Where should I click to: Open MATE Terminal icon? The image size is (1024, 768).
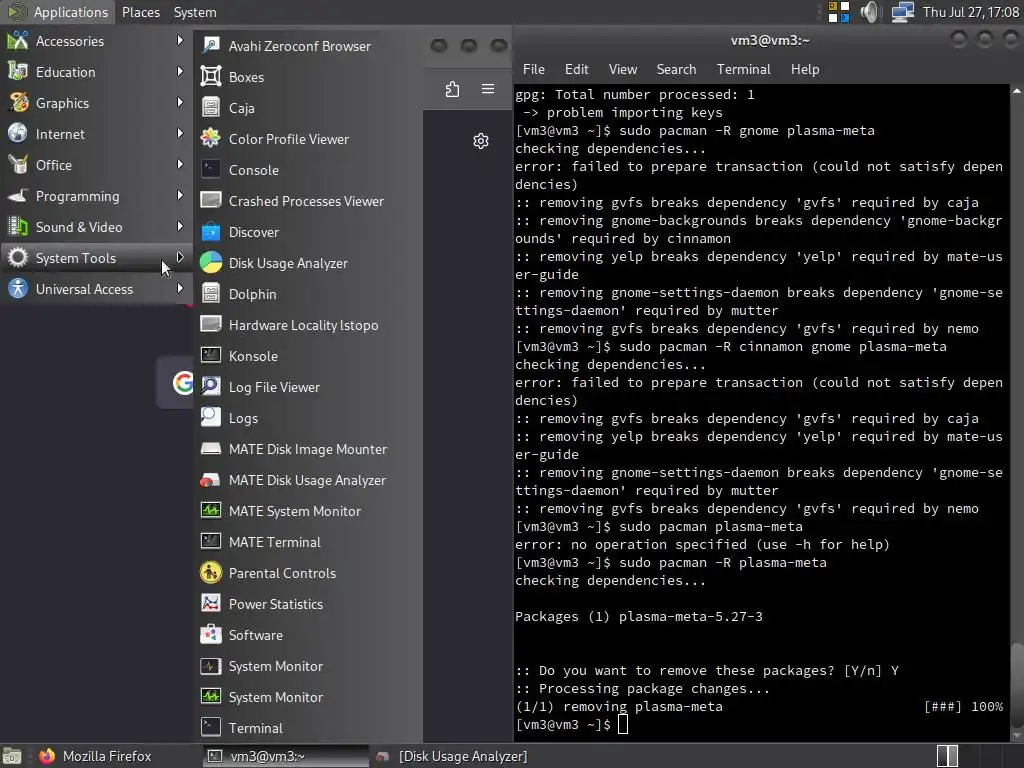tap(210, 542)
